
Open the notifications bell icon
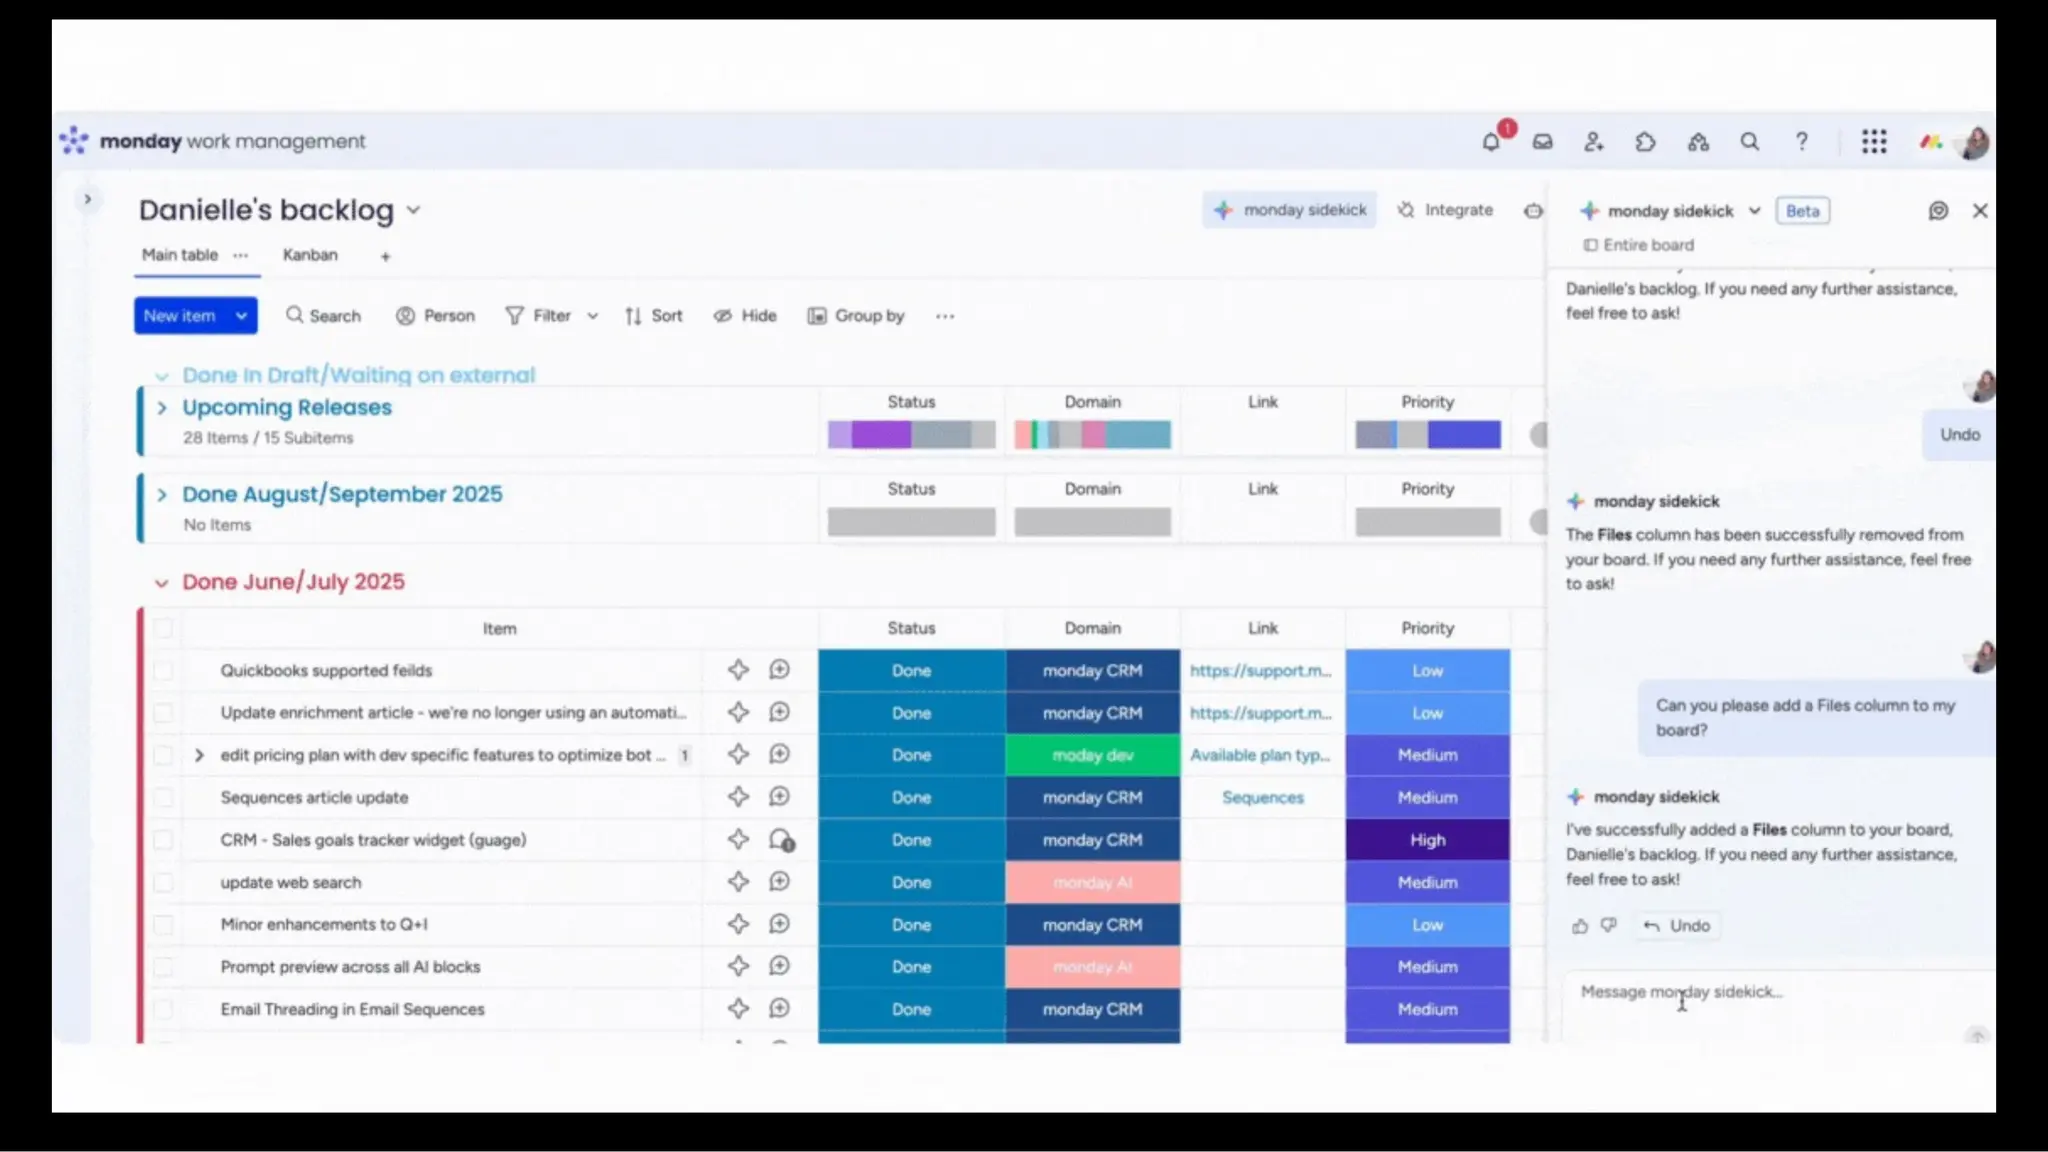pyautogui.click(x=1490, y=142)
